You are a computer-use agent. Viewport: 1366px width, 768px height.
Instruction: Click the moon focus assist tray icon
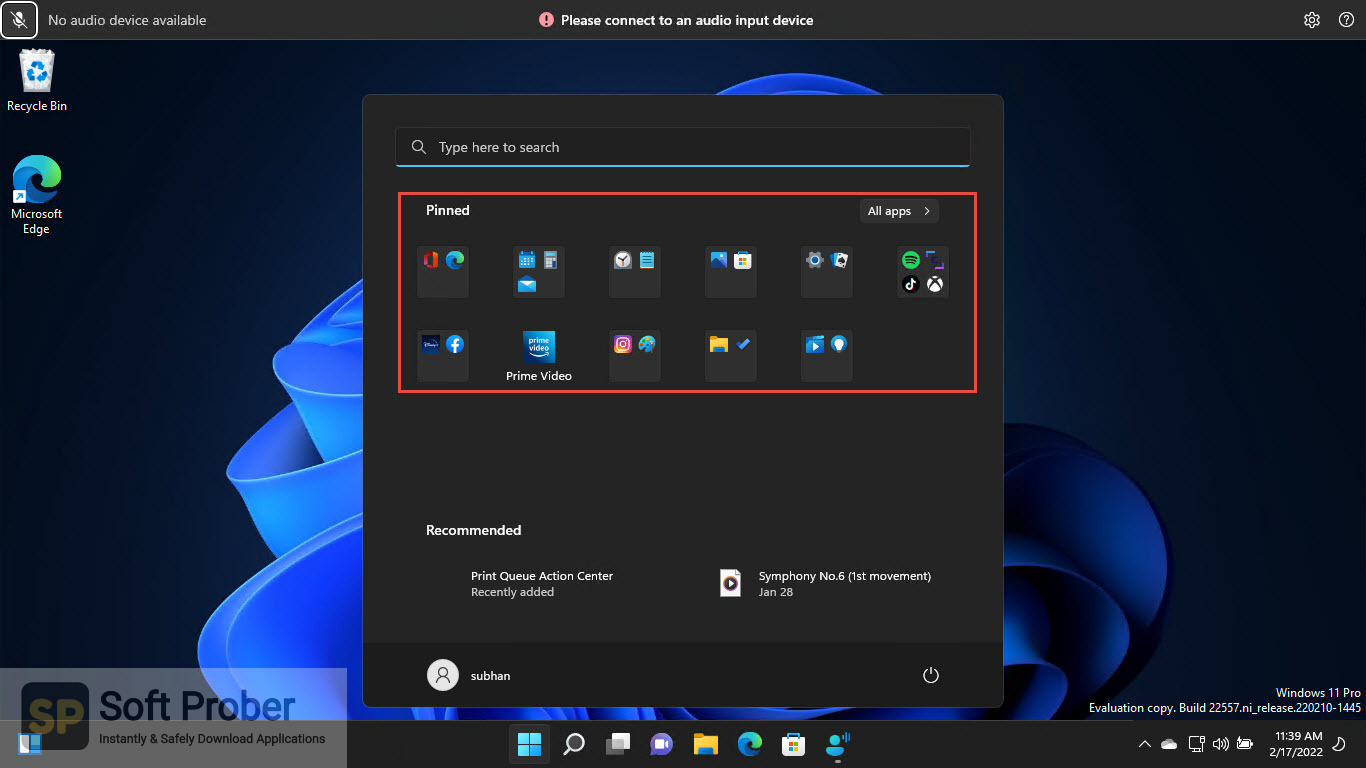coord(1339,744)
